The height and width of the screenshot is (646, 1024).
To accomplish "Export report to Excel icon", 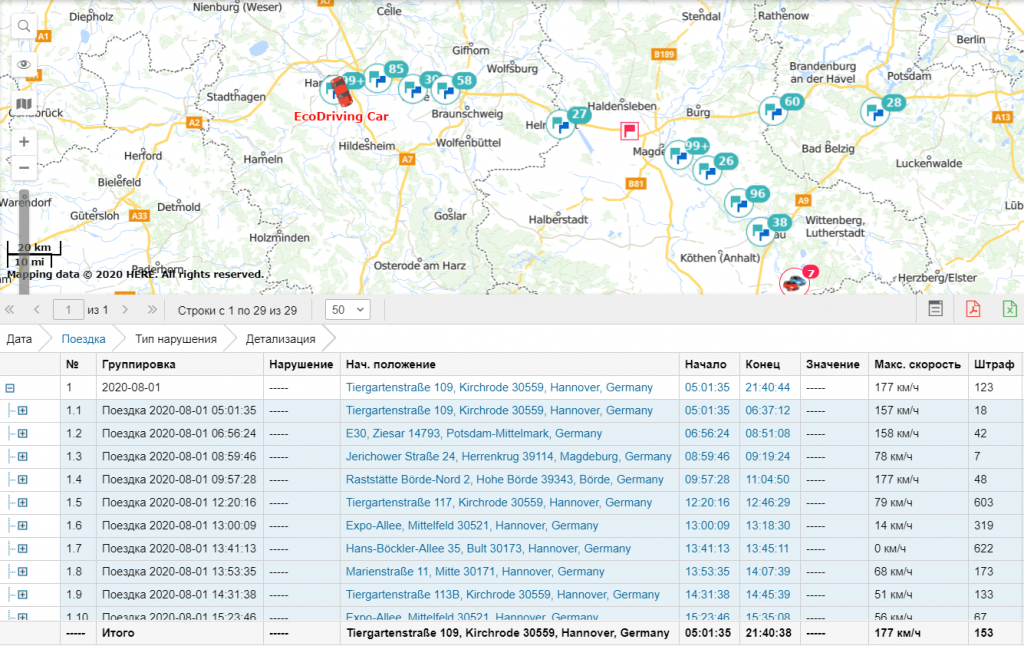I will point(1010,309).
